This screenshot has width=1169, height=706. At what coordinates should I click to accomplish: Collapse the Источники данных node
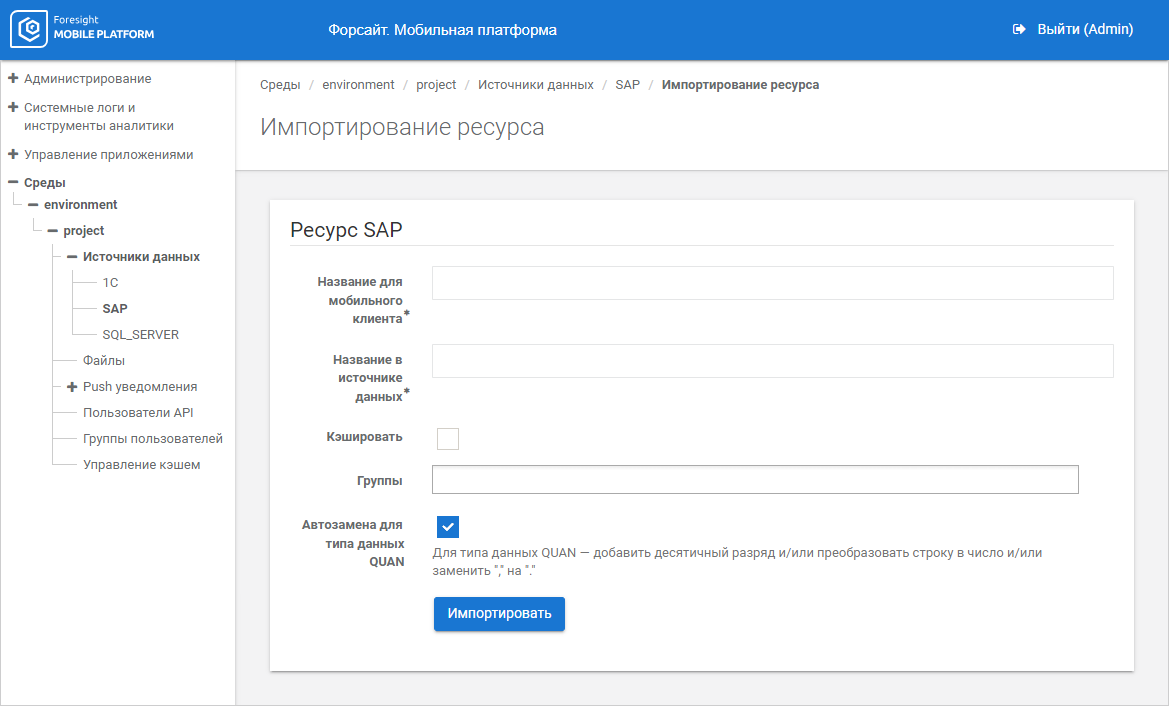[72, 257]
